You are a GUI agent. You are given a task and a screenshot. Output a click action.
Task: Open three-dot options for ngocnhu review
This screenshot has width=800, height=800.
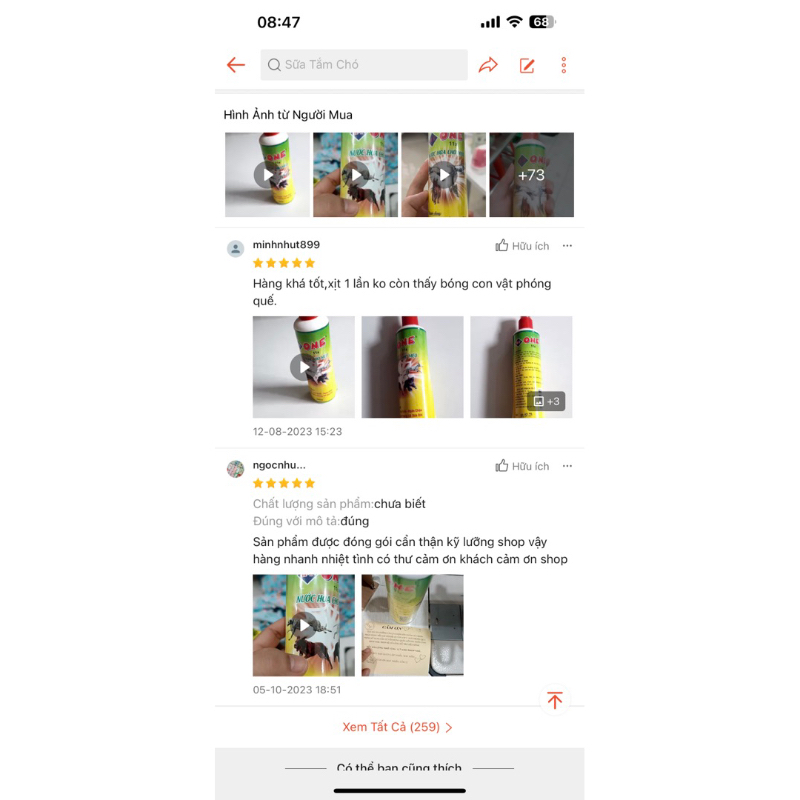point(567,466)
